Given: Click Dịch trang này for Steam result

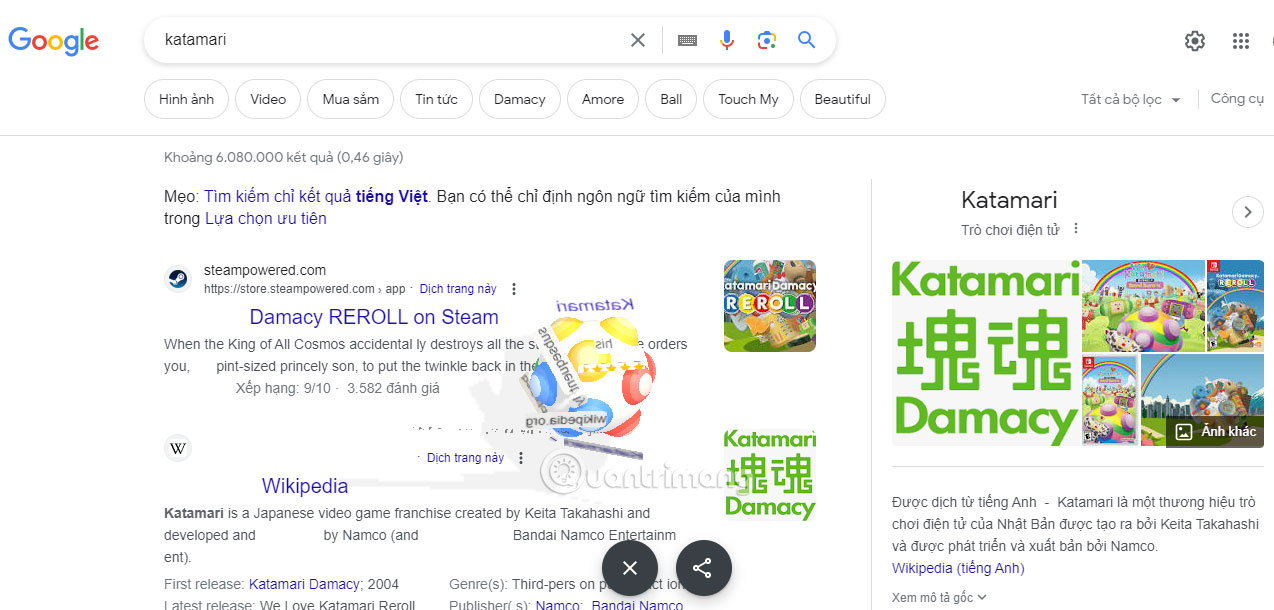Looking at the screenshot, I should 458,289.
